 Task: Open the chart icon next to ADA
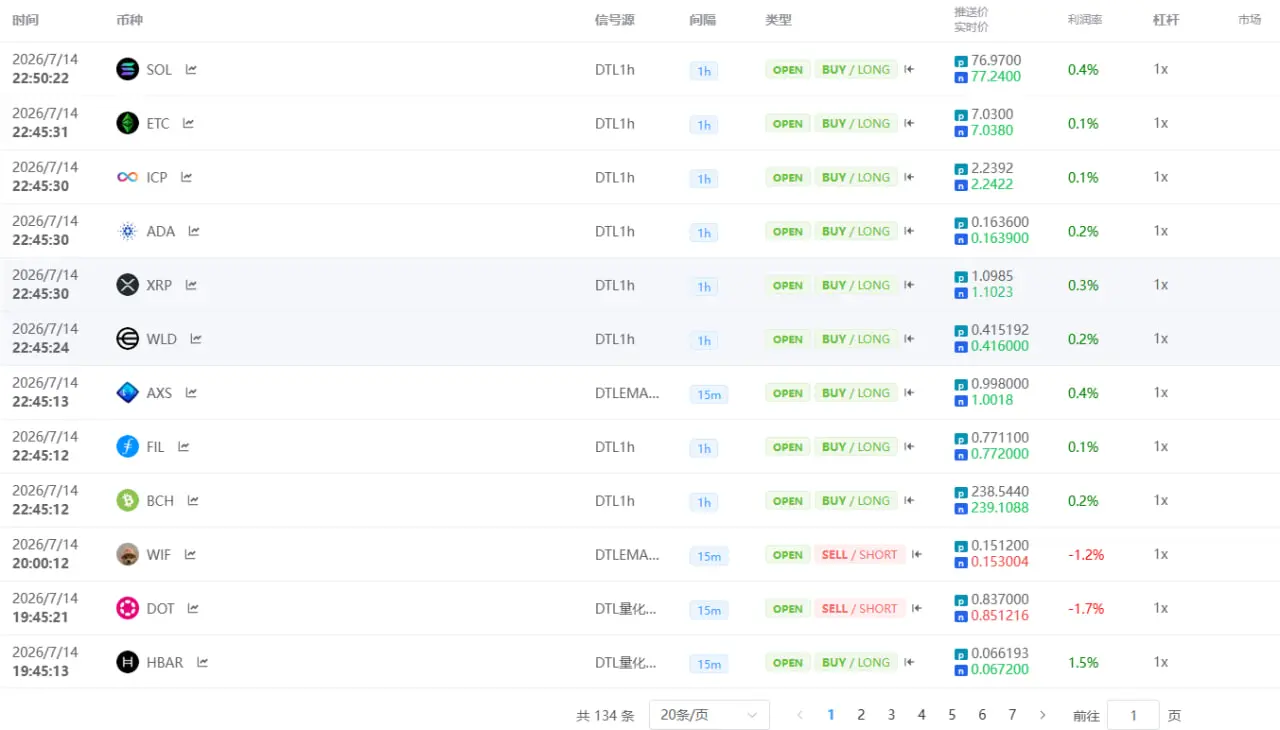(194, 231)
